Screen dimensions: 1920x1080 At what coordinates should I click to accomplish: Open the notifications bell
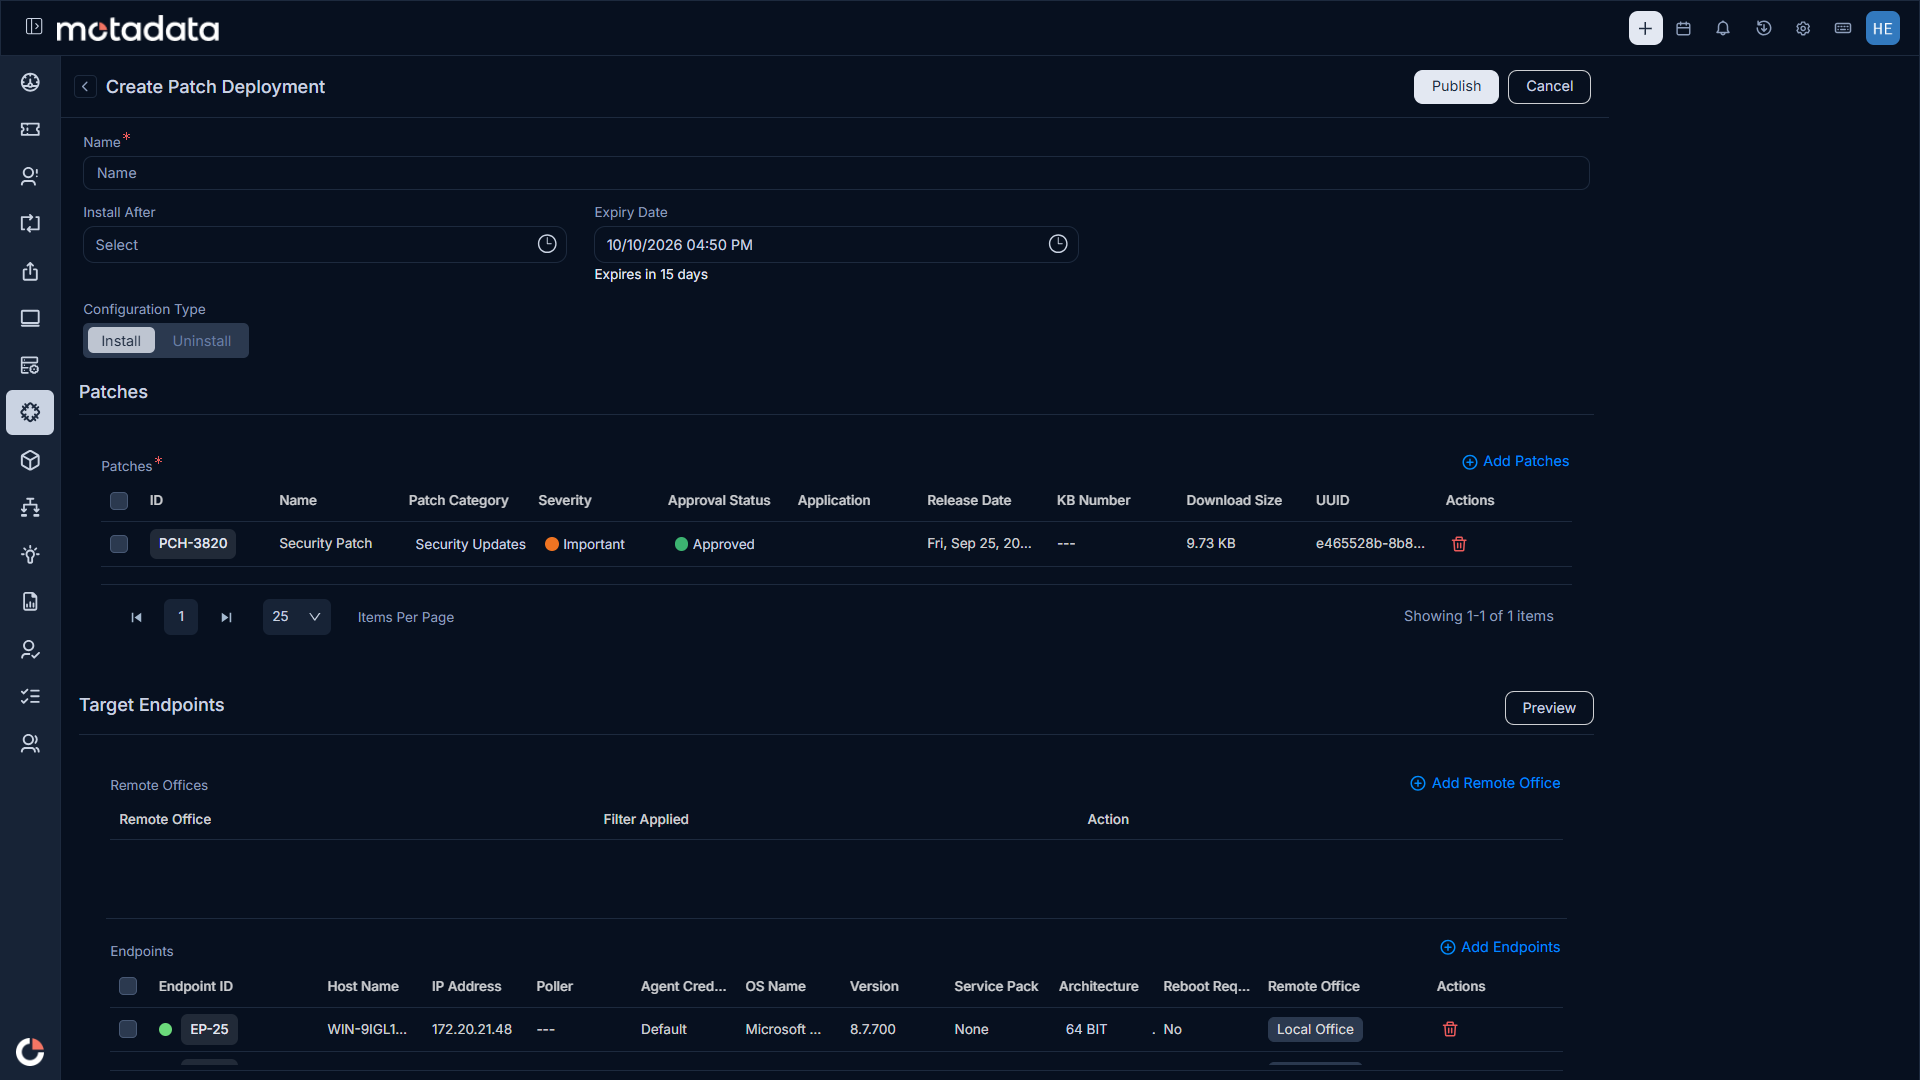coord(1723,29)
